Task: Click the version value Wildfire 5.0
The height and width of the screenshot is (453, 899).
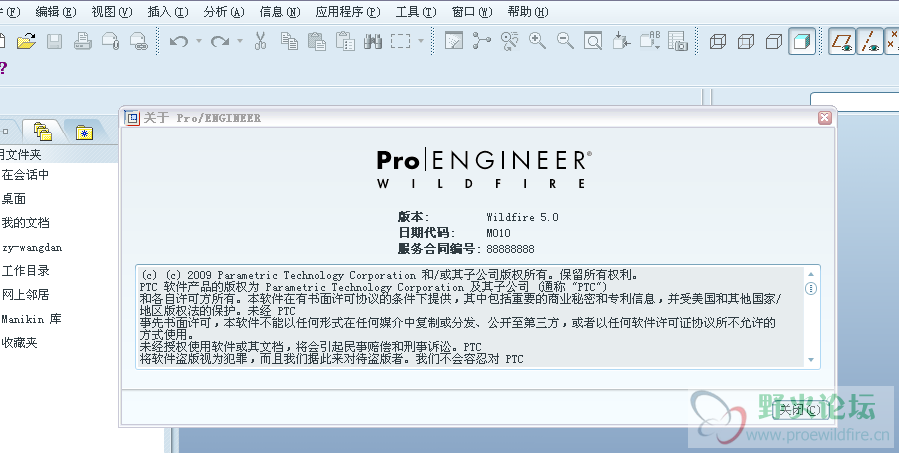Action: pyautogui.click(x=522, y=217)
